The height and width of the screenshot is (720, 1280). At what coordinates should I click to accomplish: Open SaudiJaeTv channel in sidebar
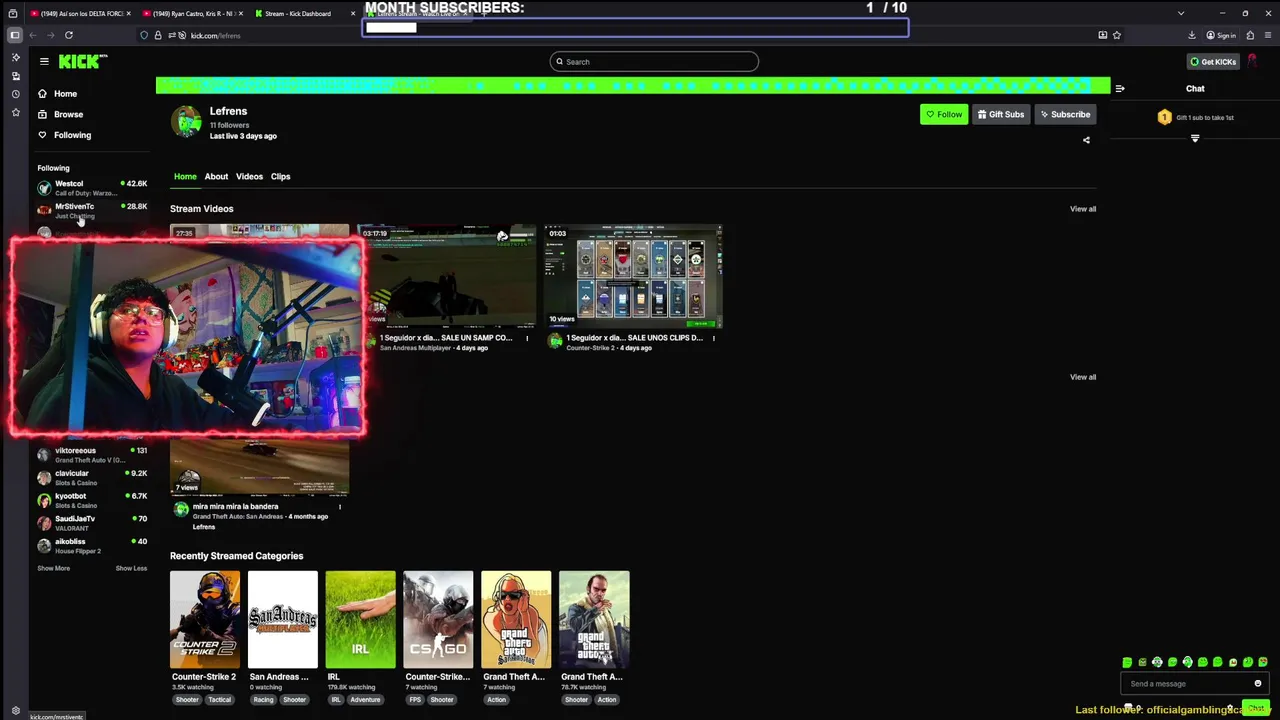pos(92,523)
